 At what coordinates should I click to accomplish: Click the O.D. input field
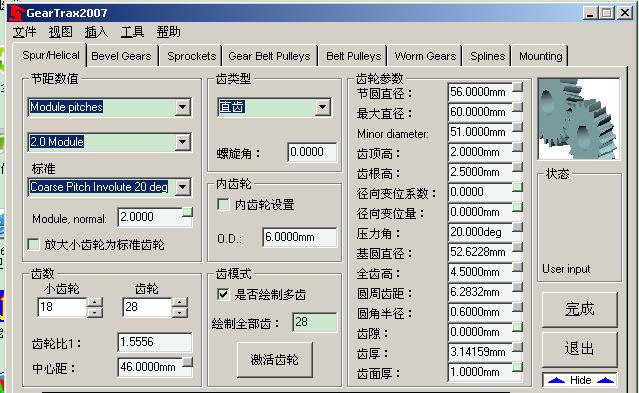300,237
